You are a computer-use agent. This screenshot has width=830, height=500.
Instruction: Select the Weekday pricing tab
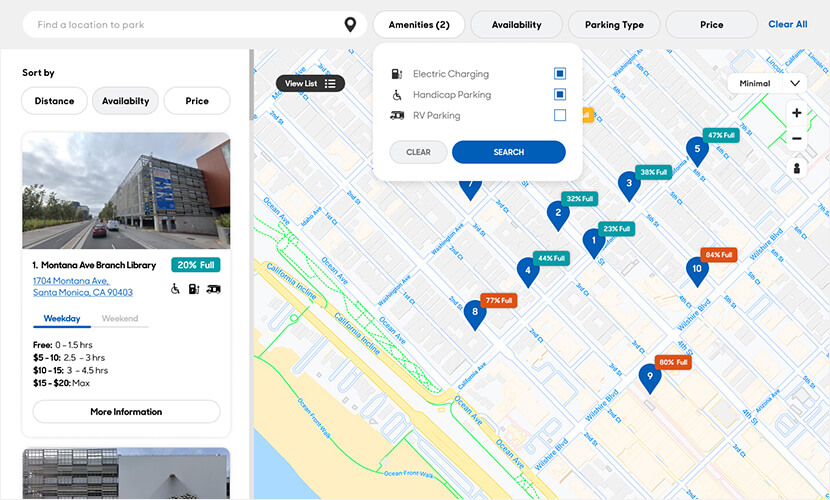coord(61,318)
